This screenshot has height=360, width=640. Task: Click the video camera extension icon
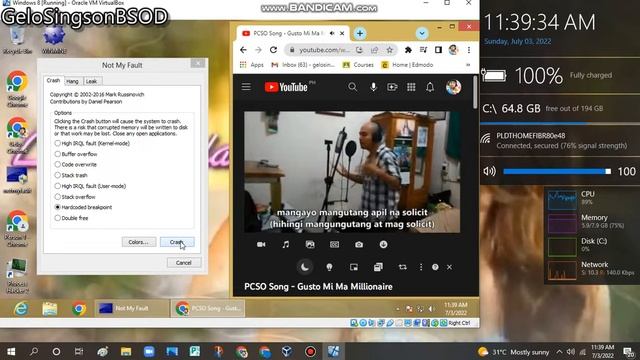pos(261,244)
